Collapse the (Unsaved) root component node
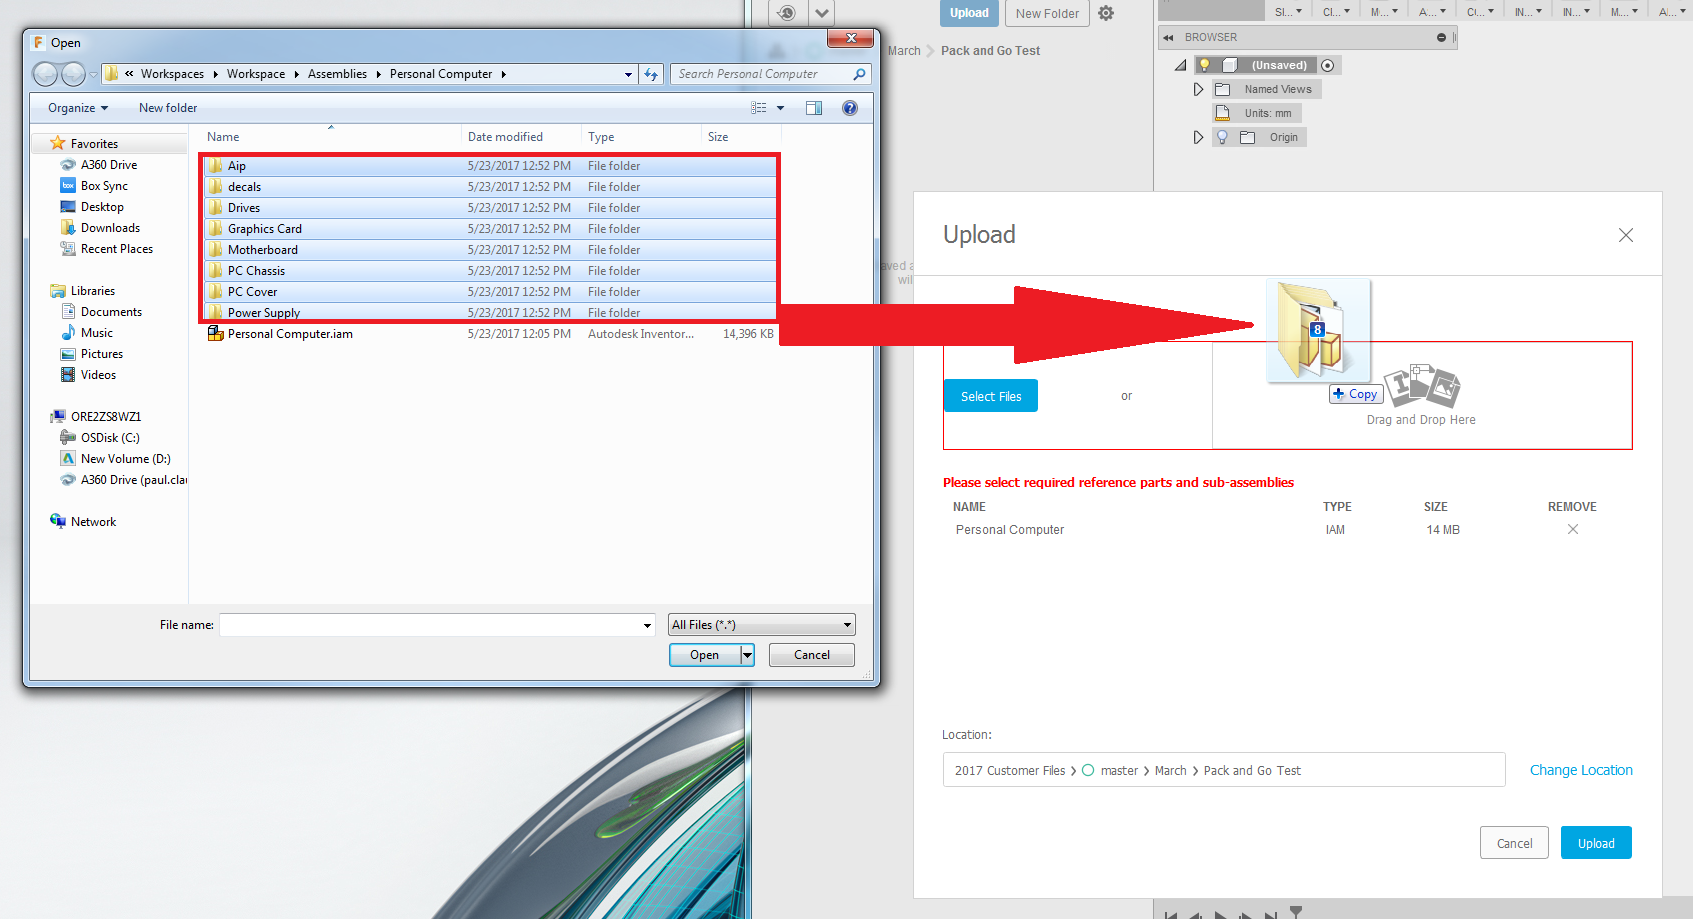 pyautogui.click(x=1180, y=65)
